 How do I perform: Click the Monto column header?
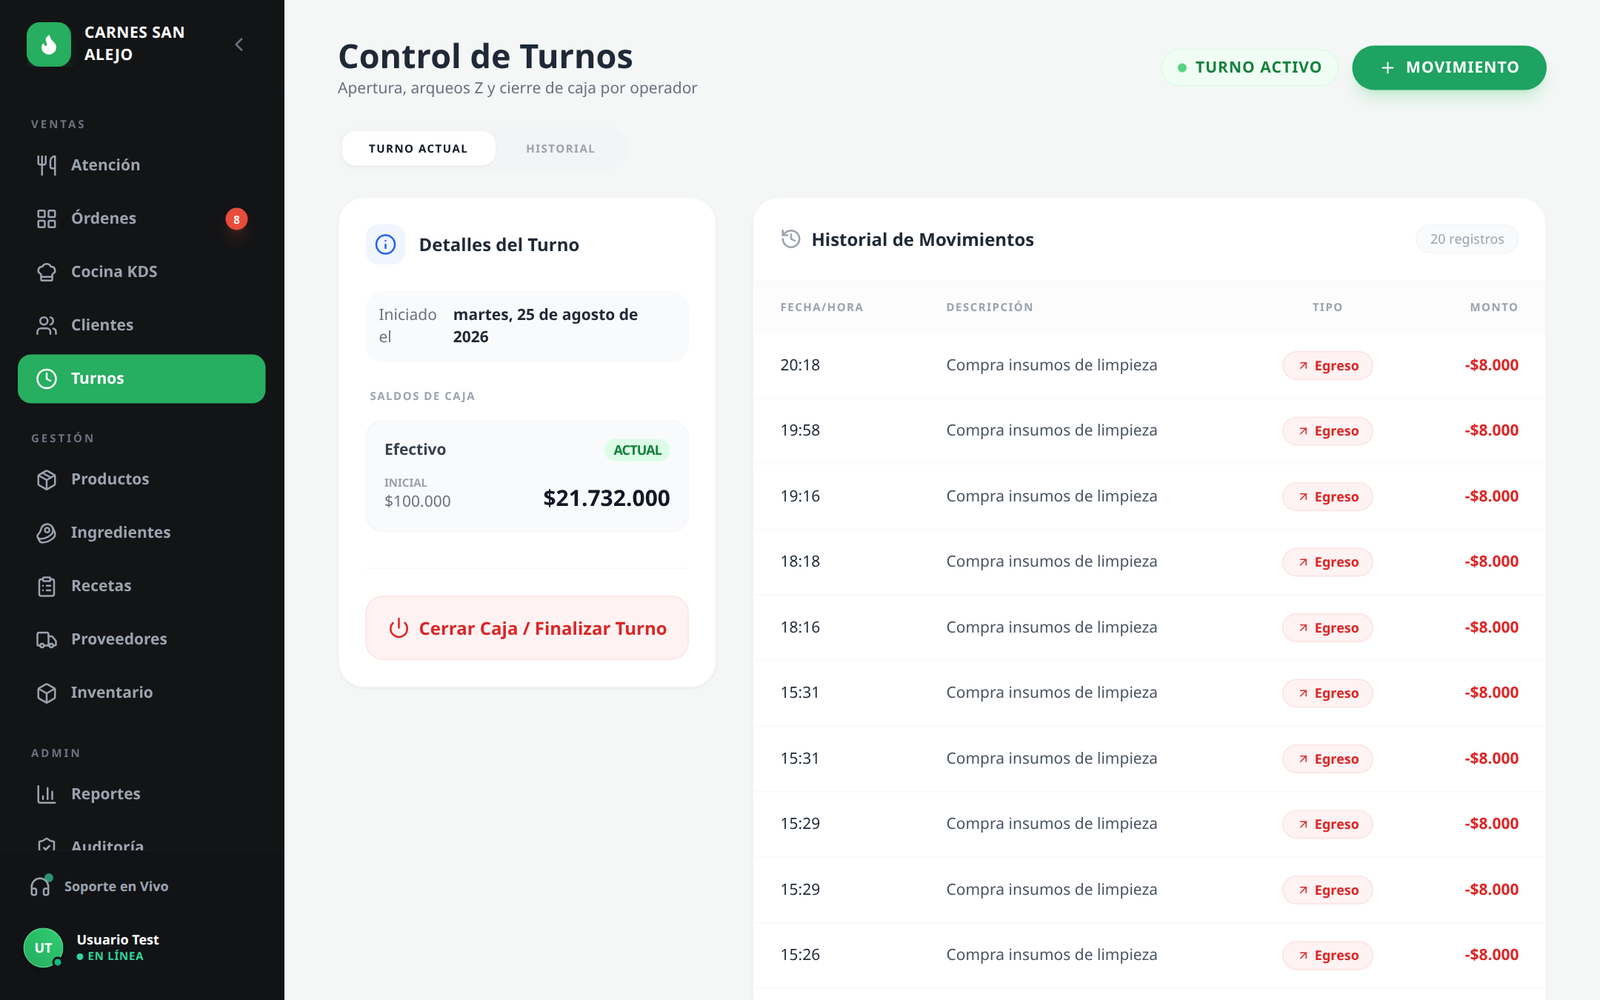pos(1493,307)
